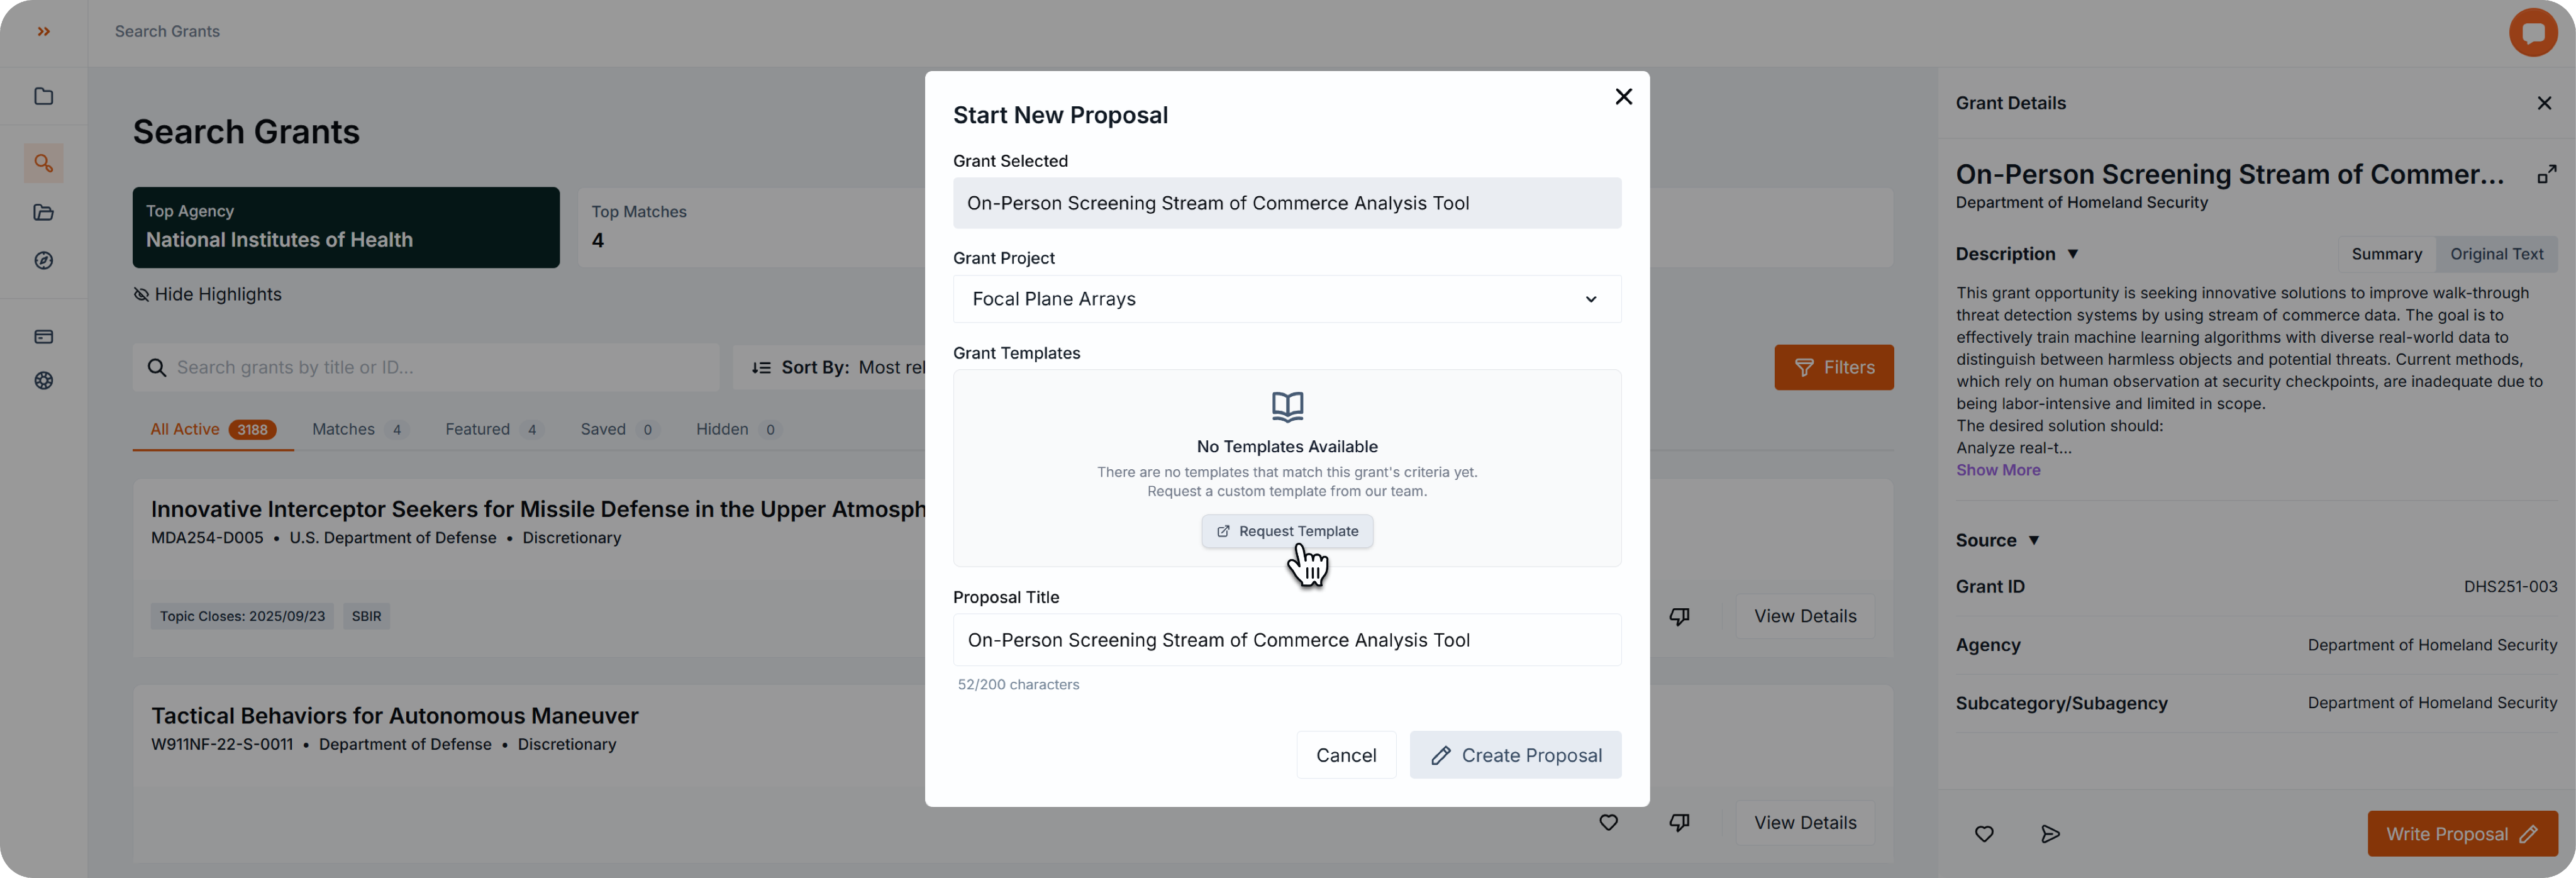Viewport: 2576px width, 878px height.
Task: Open the chat support bubble icon
Action: [2532, 33]
